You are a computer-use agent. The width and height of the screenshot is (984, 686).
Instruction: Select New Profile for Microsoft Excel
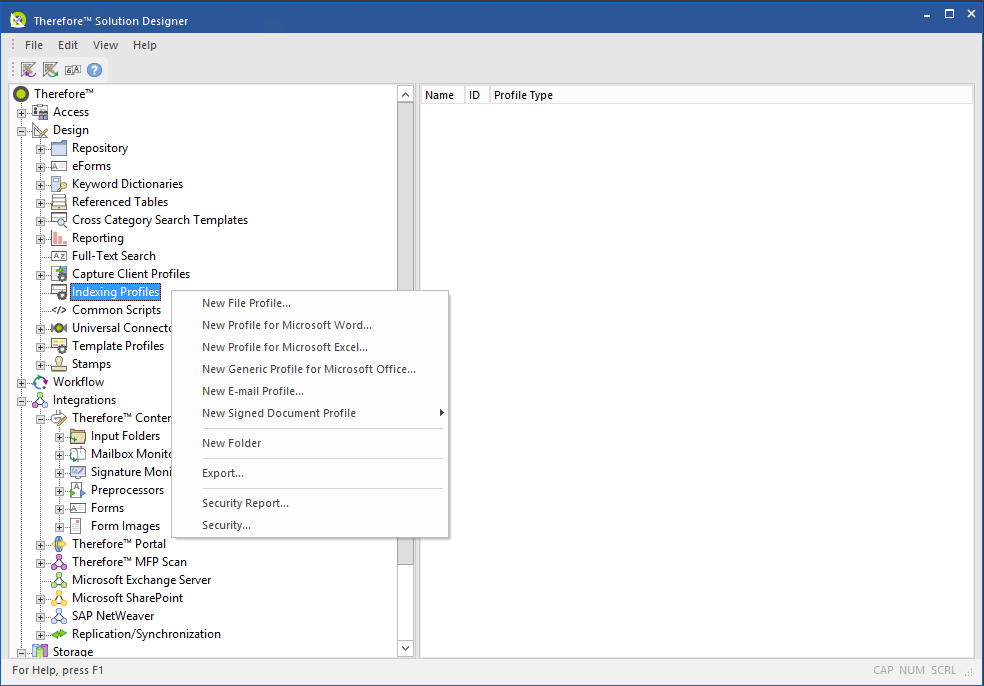click(x=310, y=347)
